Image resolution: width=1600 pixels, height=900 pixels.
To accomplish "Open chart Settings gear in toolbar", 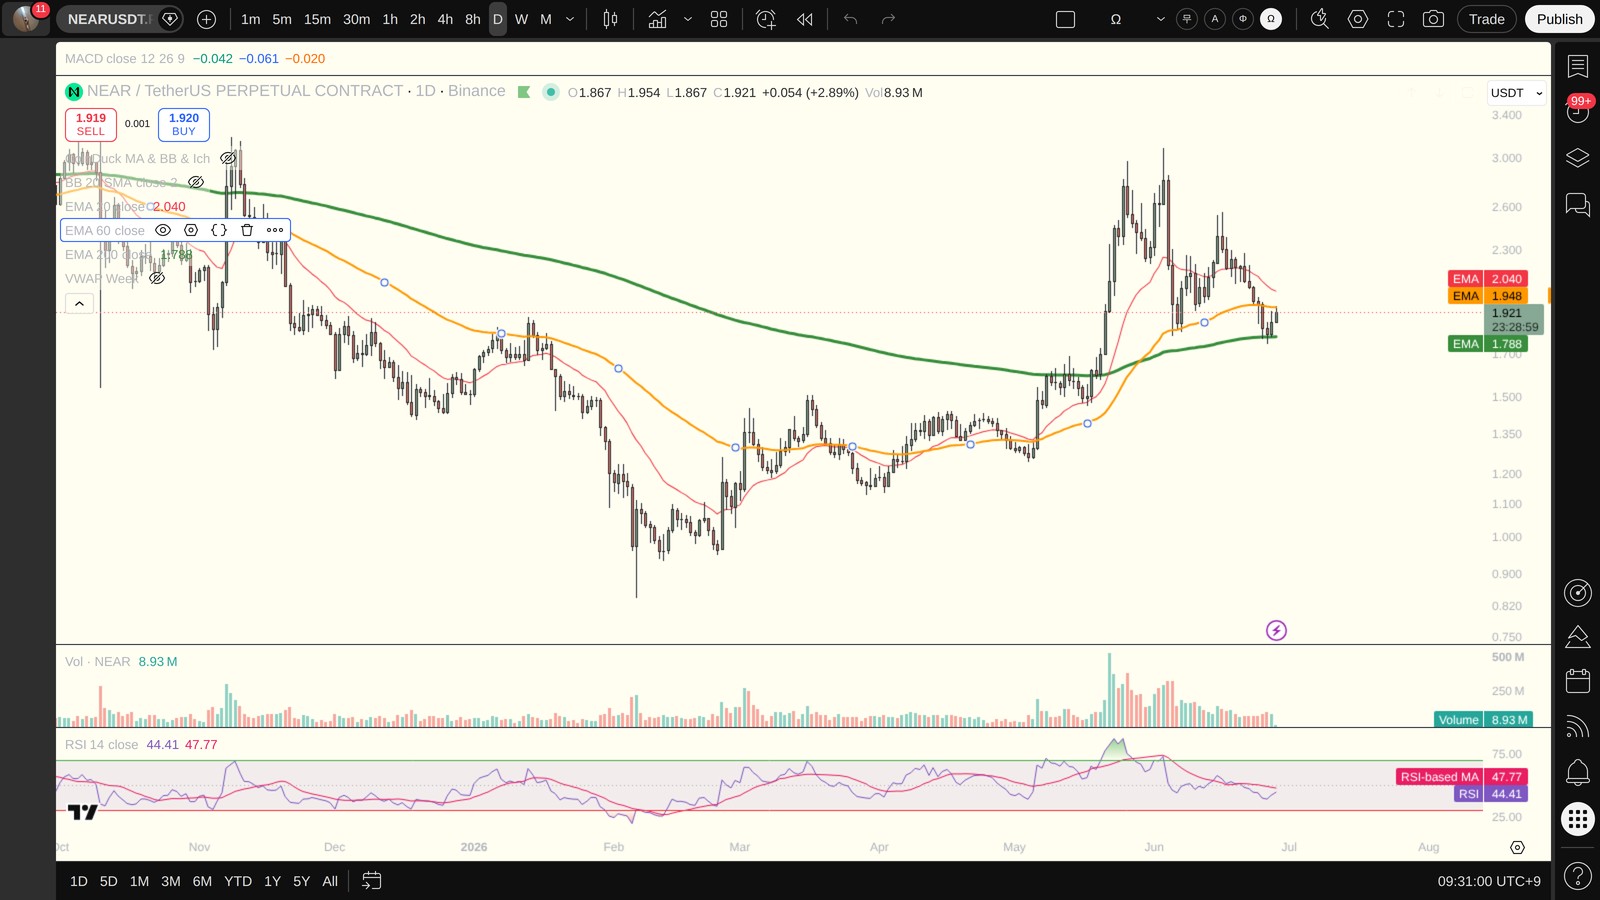I will [1357, 19].
